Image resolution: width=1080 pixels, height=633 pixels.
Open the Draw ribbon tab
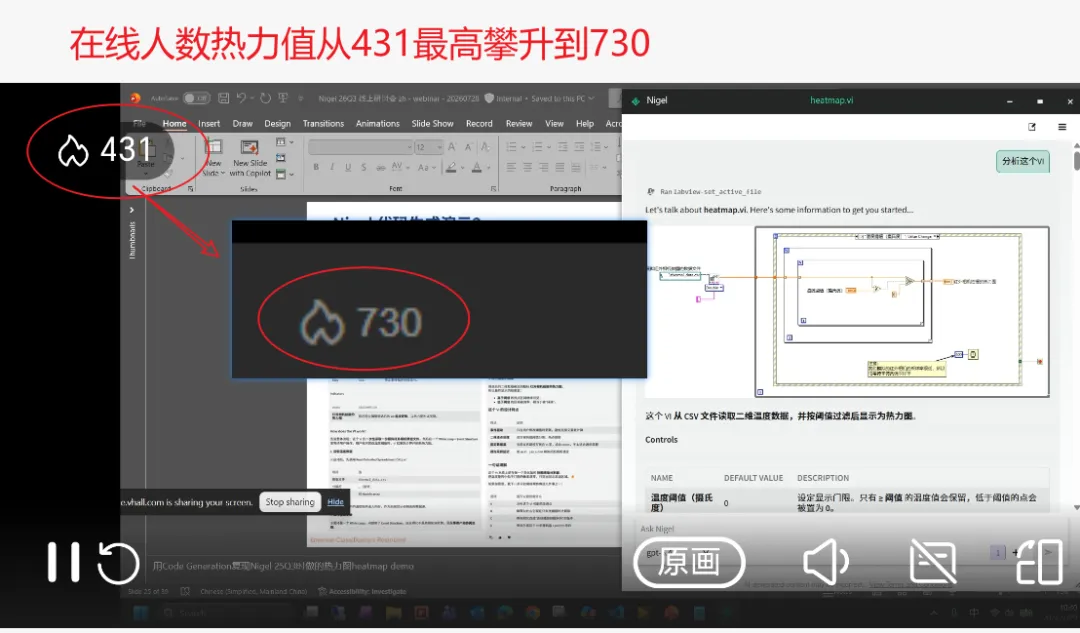coord(242,124)
